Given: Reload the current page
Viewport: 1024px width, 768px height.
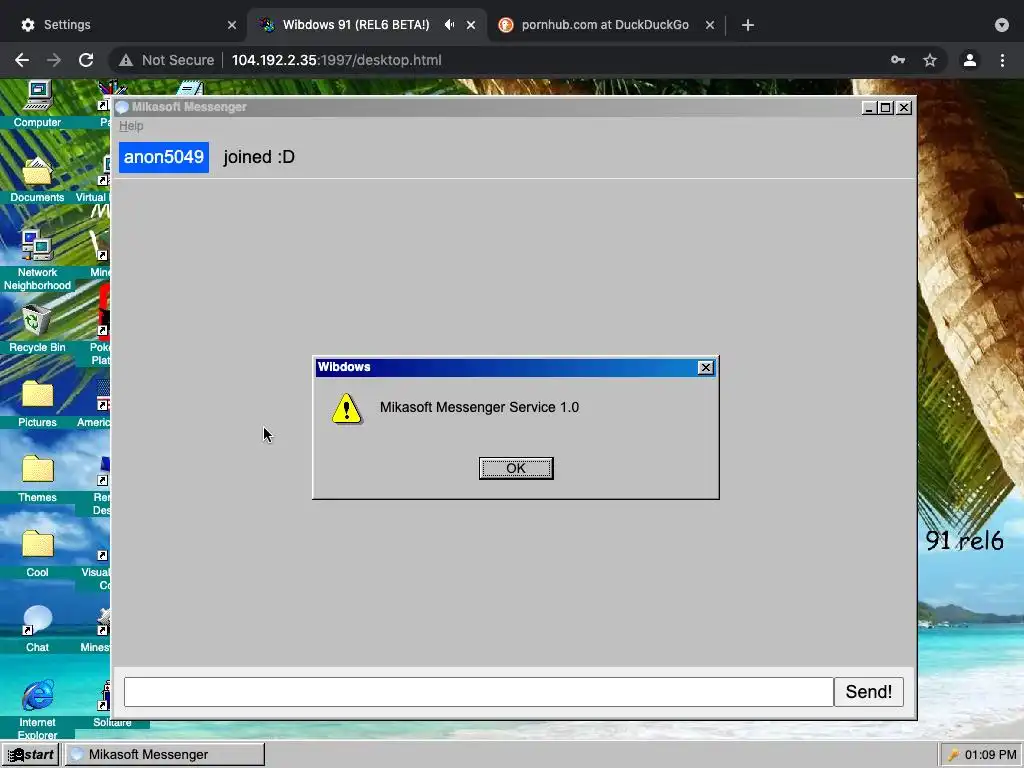Looking at the screenshot, I should pos(86,60).
